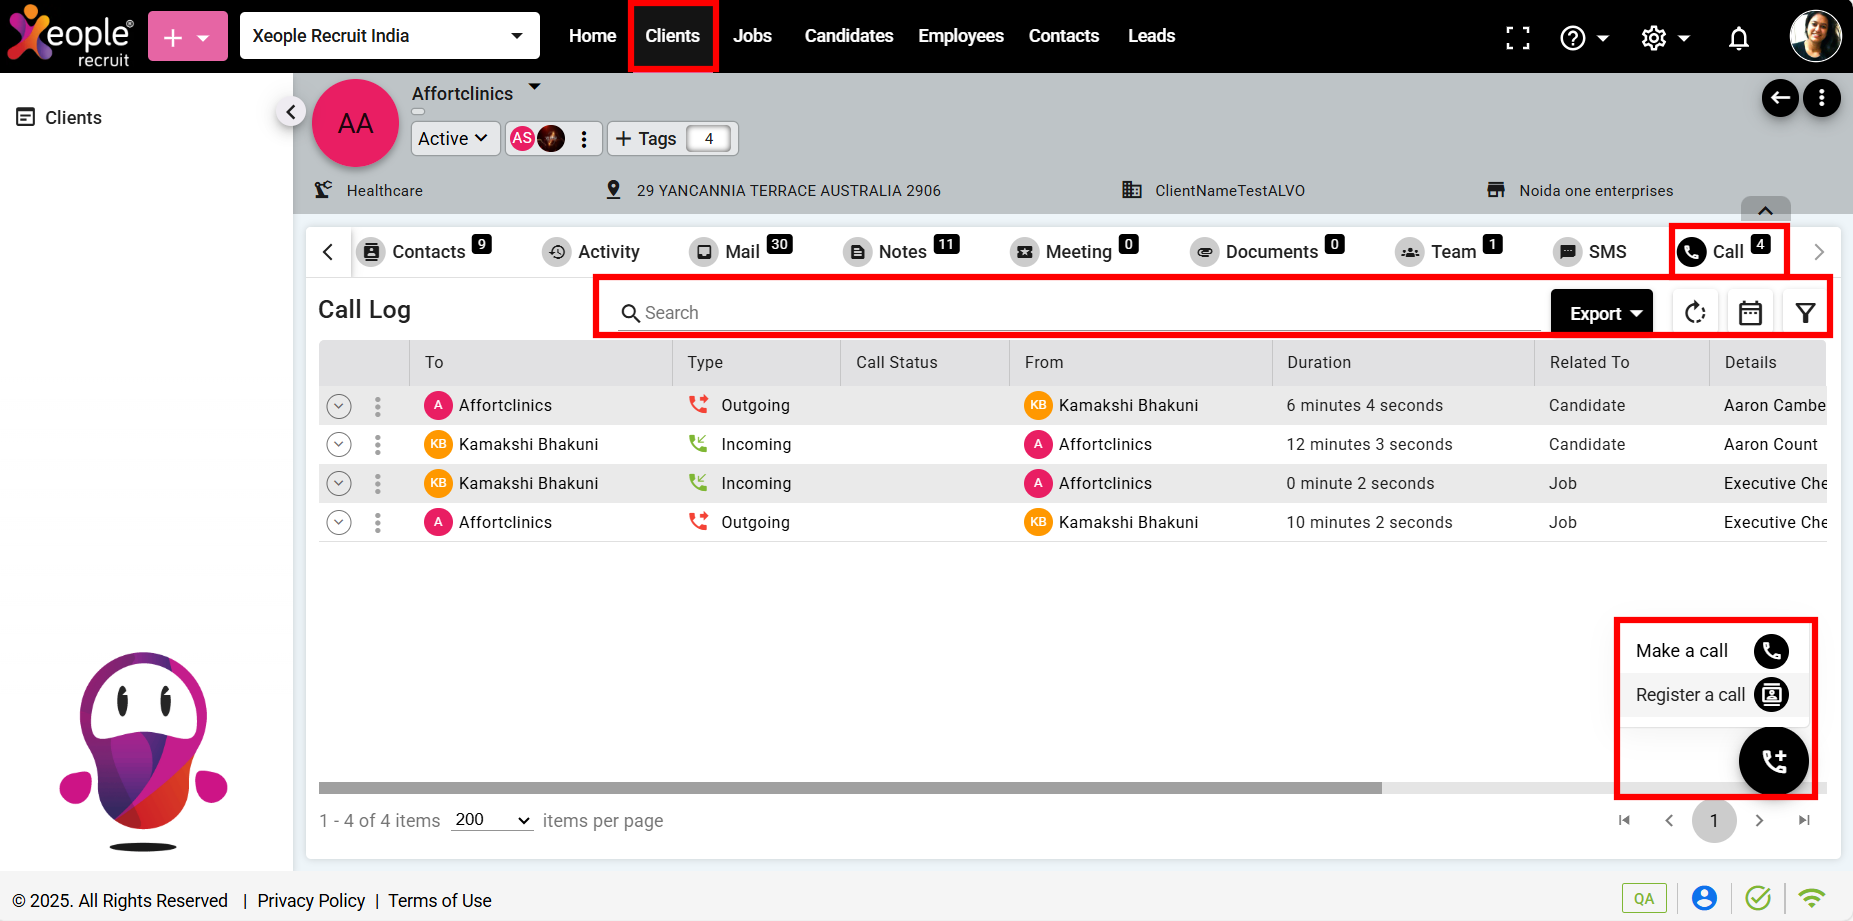Switch to the Notes tab
The height and width of the screenshot is (921, 1853).
(901, 251)
